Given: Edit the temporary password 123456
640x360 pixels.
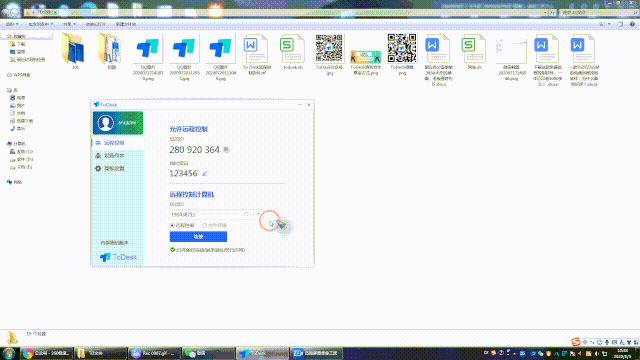Looking at the screenshot, I should coord(205,173).
